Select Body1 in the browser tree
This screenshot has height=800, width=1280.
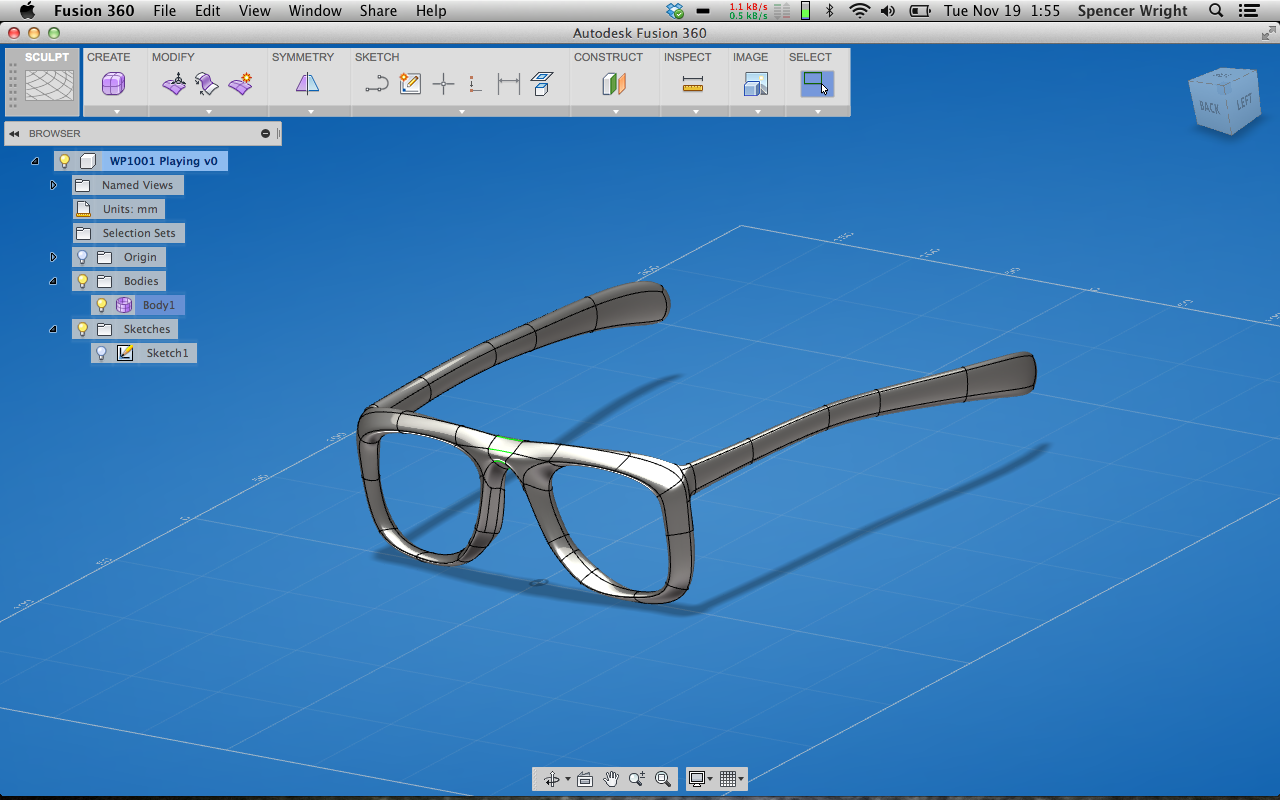pyautogui.click(x=158, y=305)
